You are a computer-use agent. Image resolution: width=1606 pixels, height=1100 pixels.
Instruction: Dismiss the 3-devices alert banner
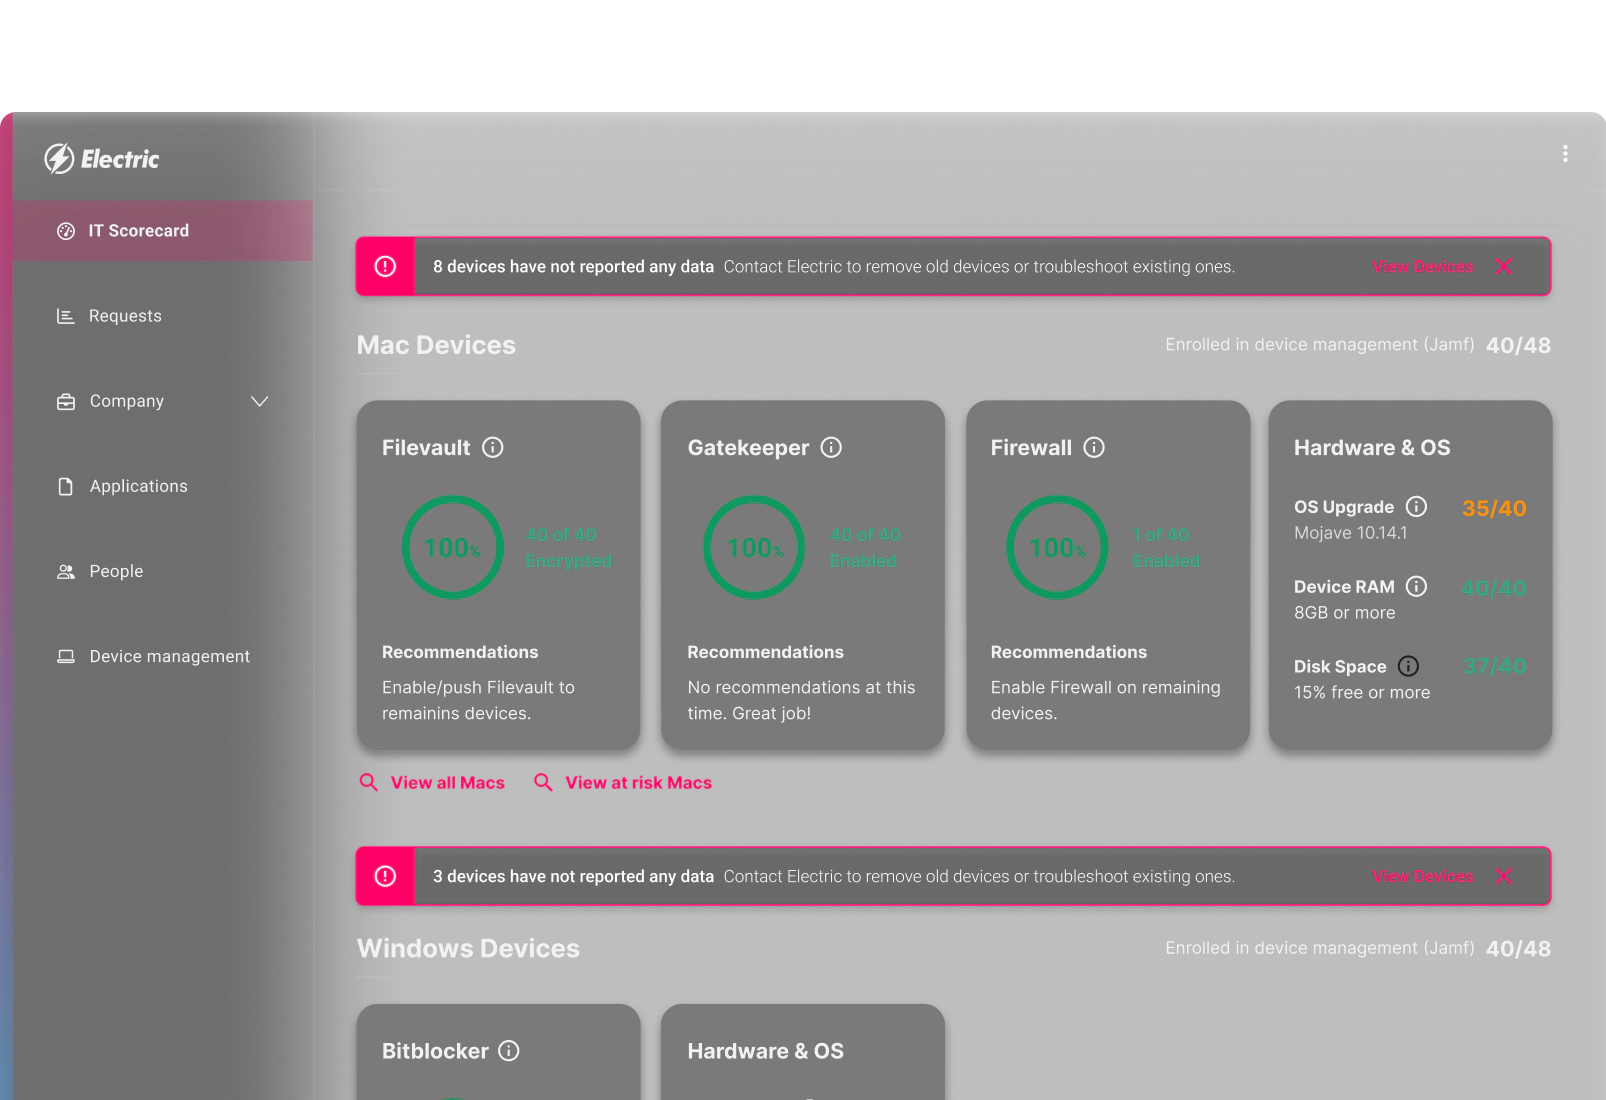(x=1504, y=876)
